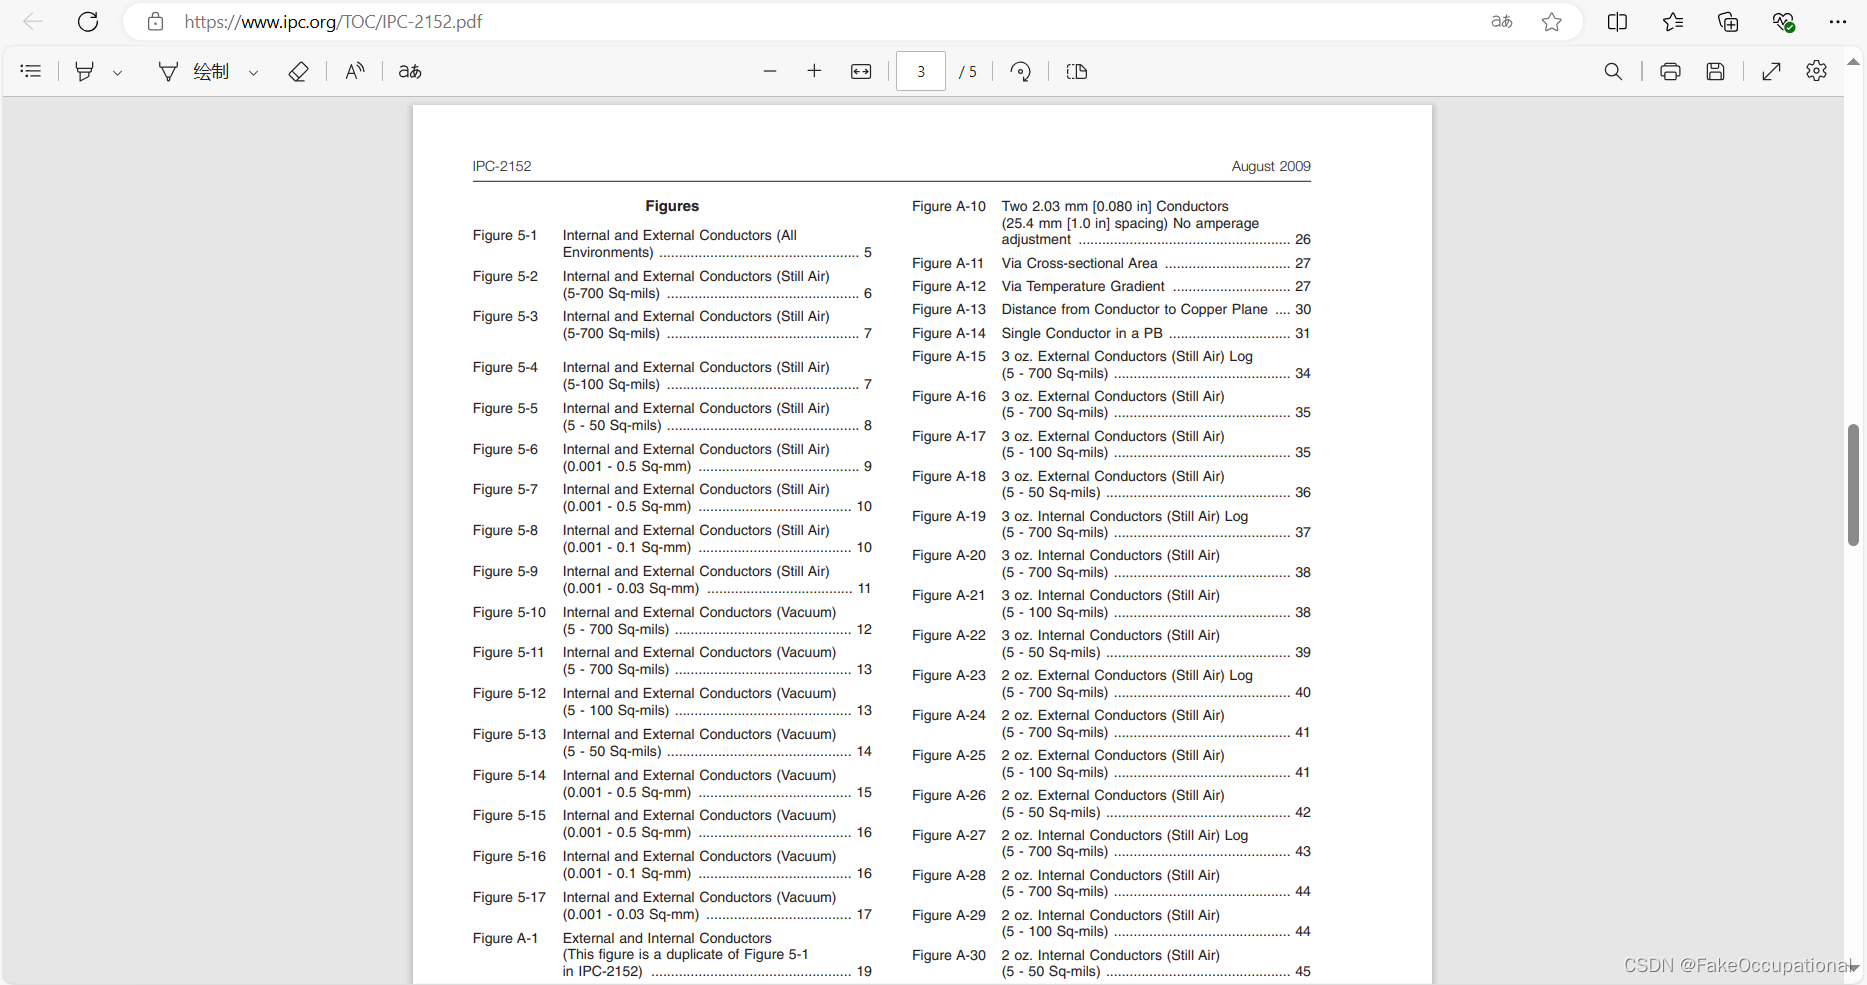This screenshot has width=1867, height=985.
Task: Open browser settings and more menu
Action: tap(1838, 21)
